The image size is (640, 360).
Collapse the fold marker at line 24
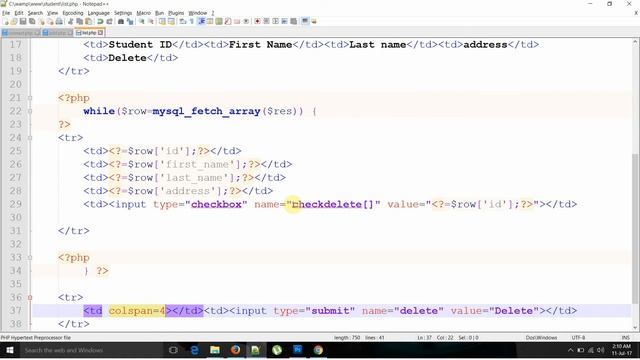coord(30,138)
